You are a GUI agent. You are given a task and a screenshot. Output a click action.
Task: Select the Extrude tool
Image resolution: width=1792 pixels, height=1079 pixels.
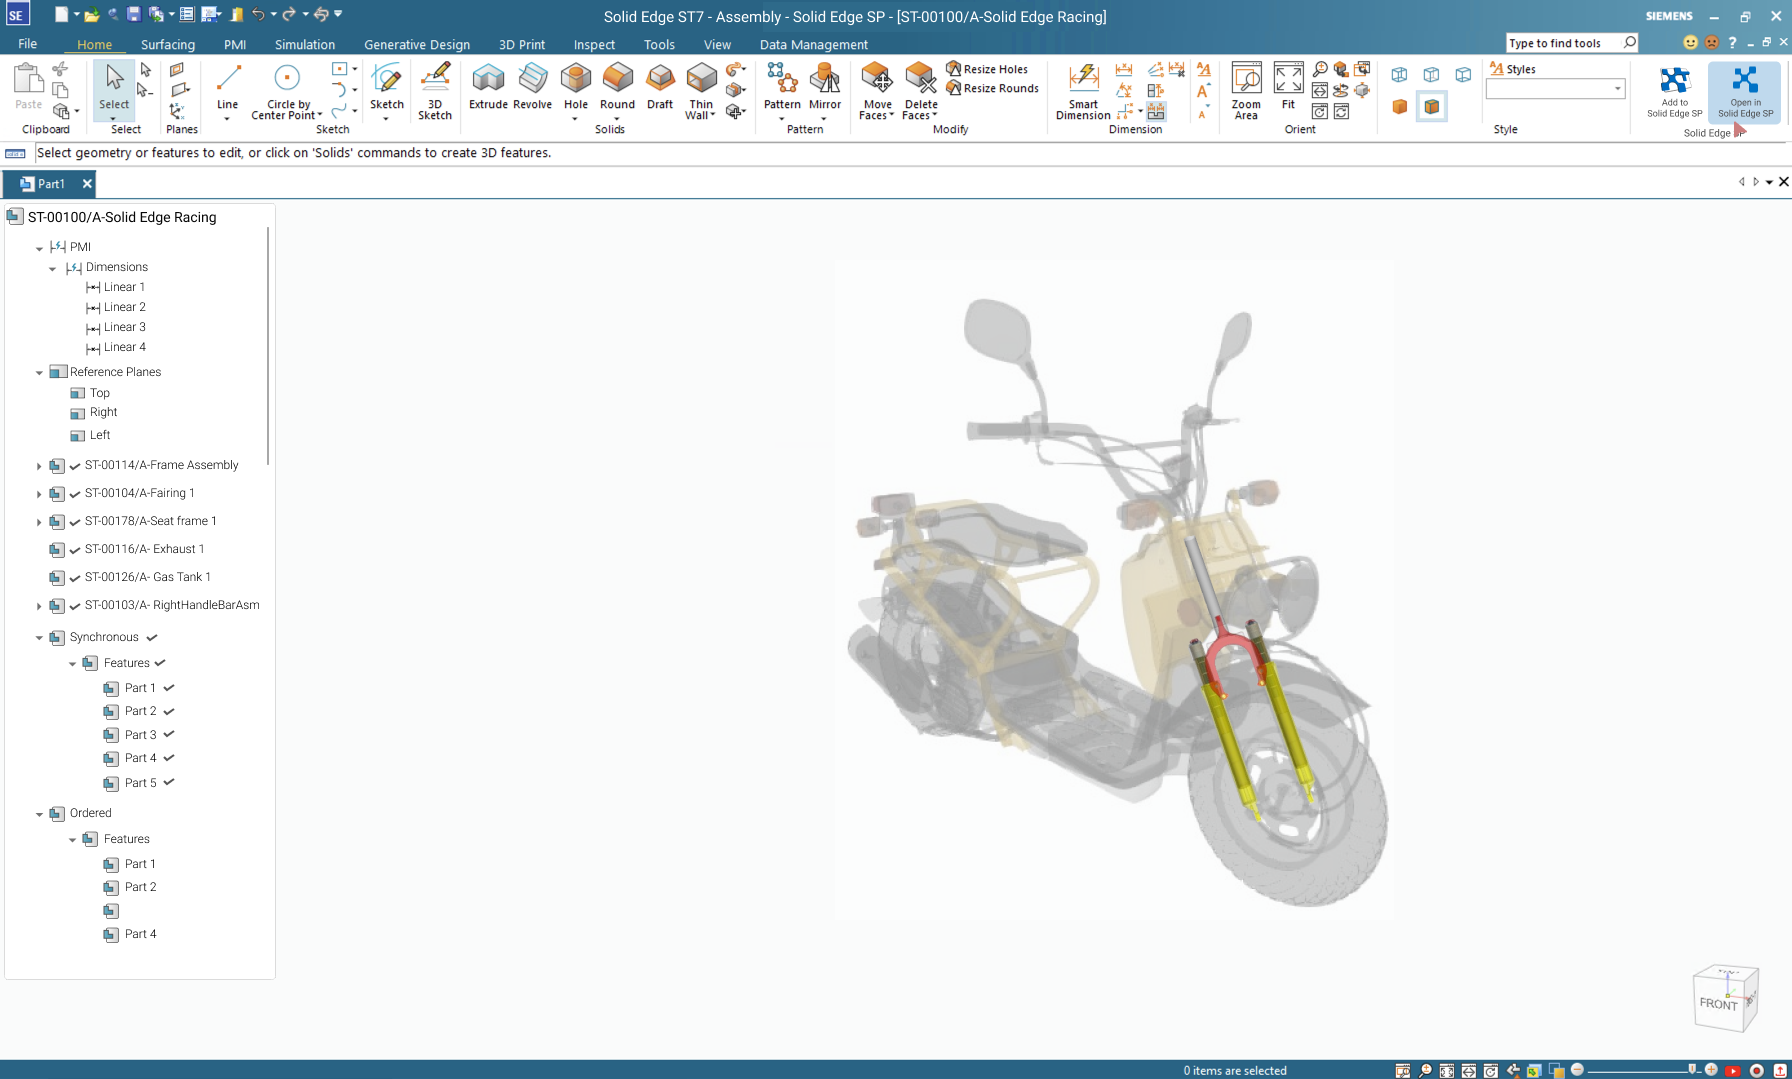tap(488, 86)
